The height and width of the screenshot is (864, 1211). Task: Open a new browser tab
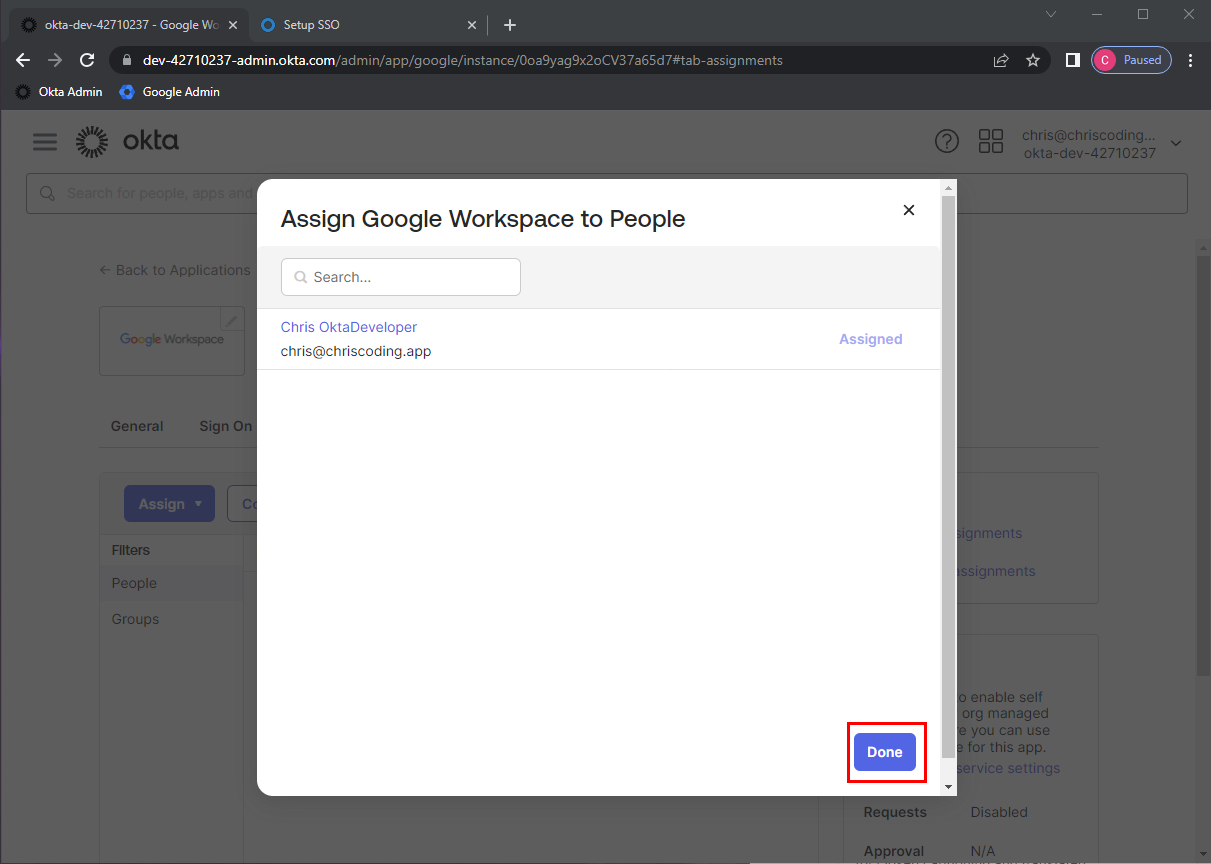coord(510,25)
